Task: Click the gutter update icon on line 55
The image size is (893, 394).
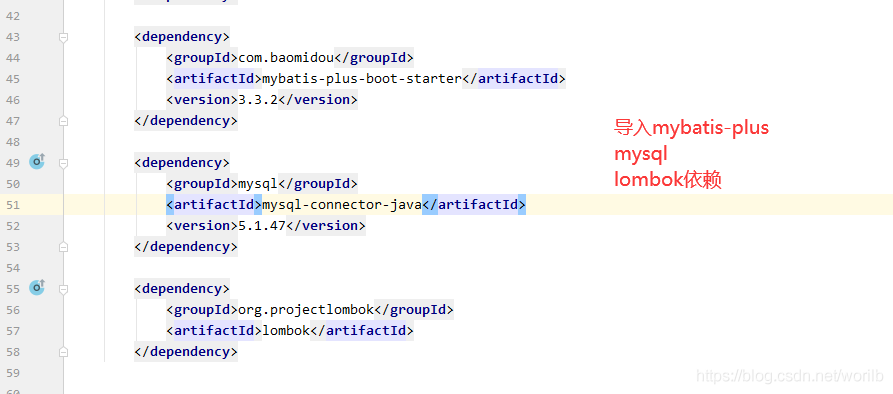Action: (37, 288)
